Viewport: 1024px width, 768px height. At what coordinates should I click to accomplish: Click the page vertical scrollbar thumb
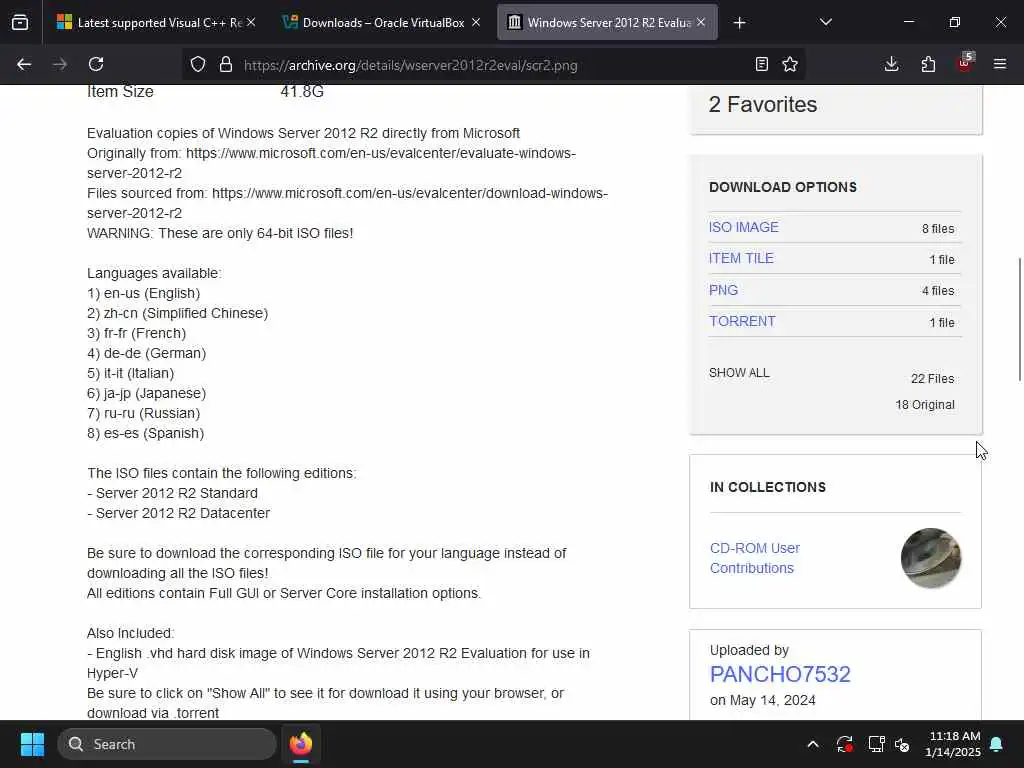point(1019,319)
